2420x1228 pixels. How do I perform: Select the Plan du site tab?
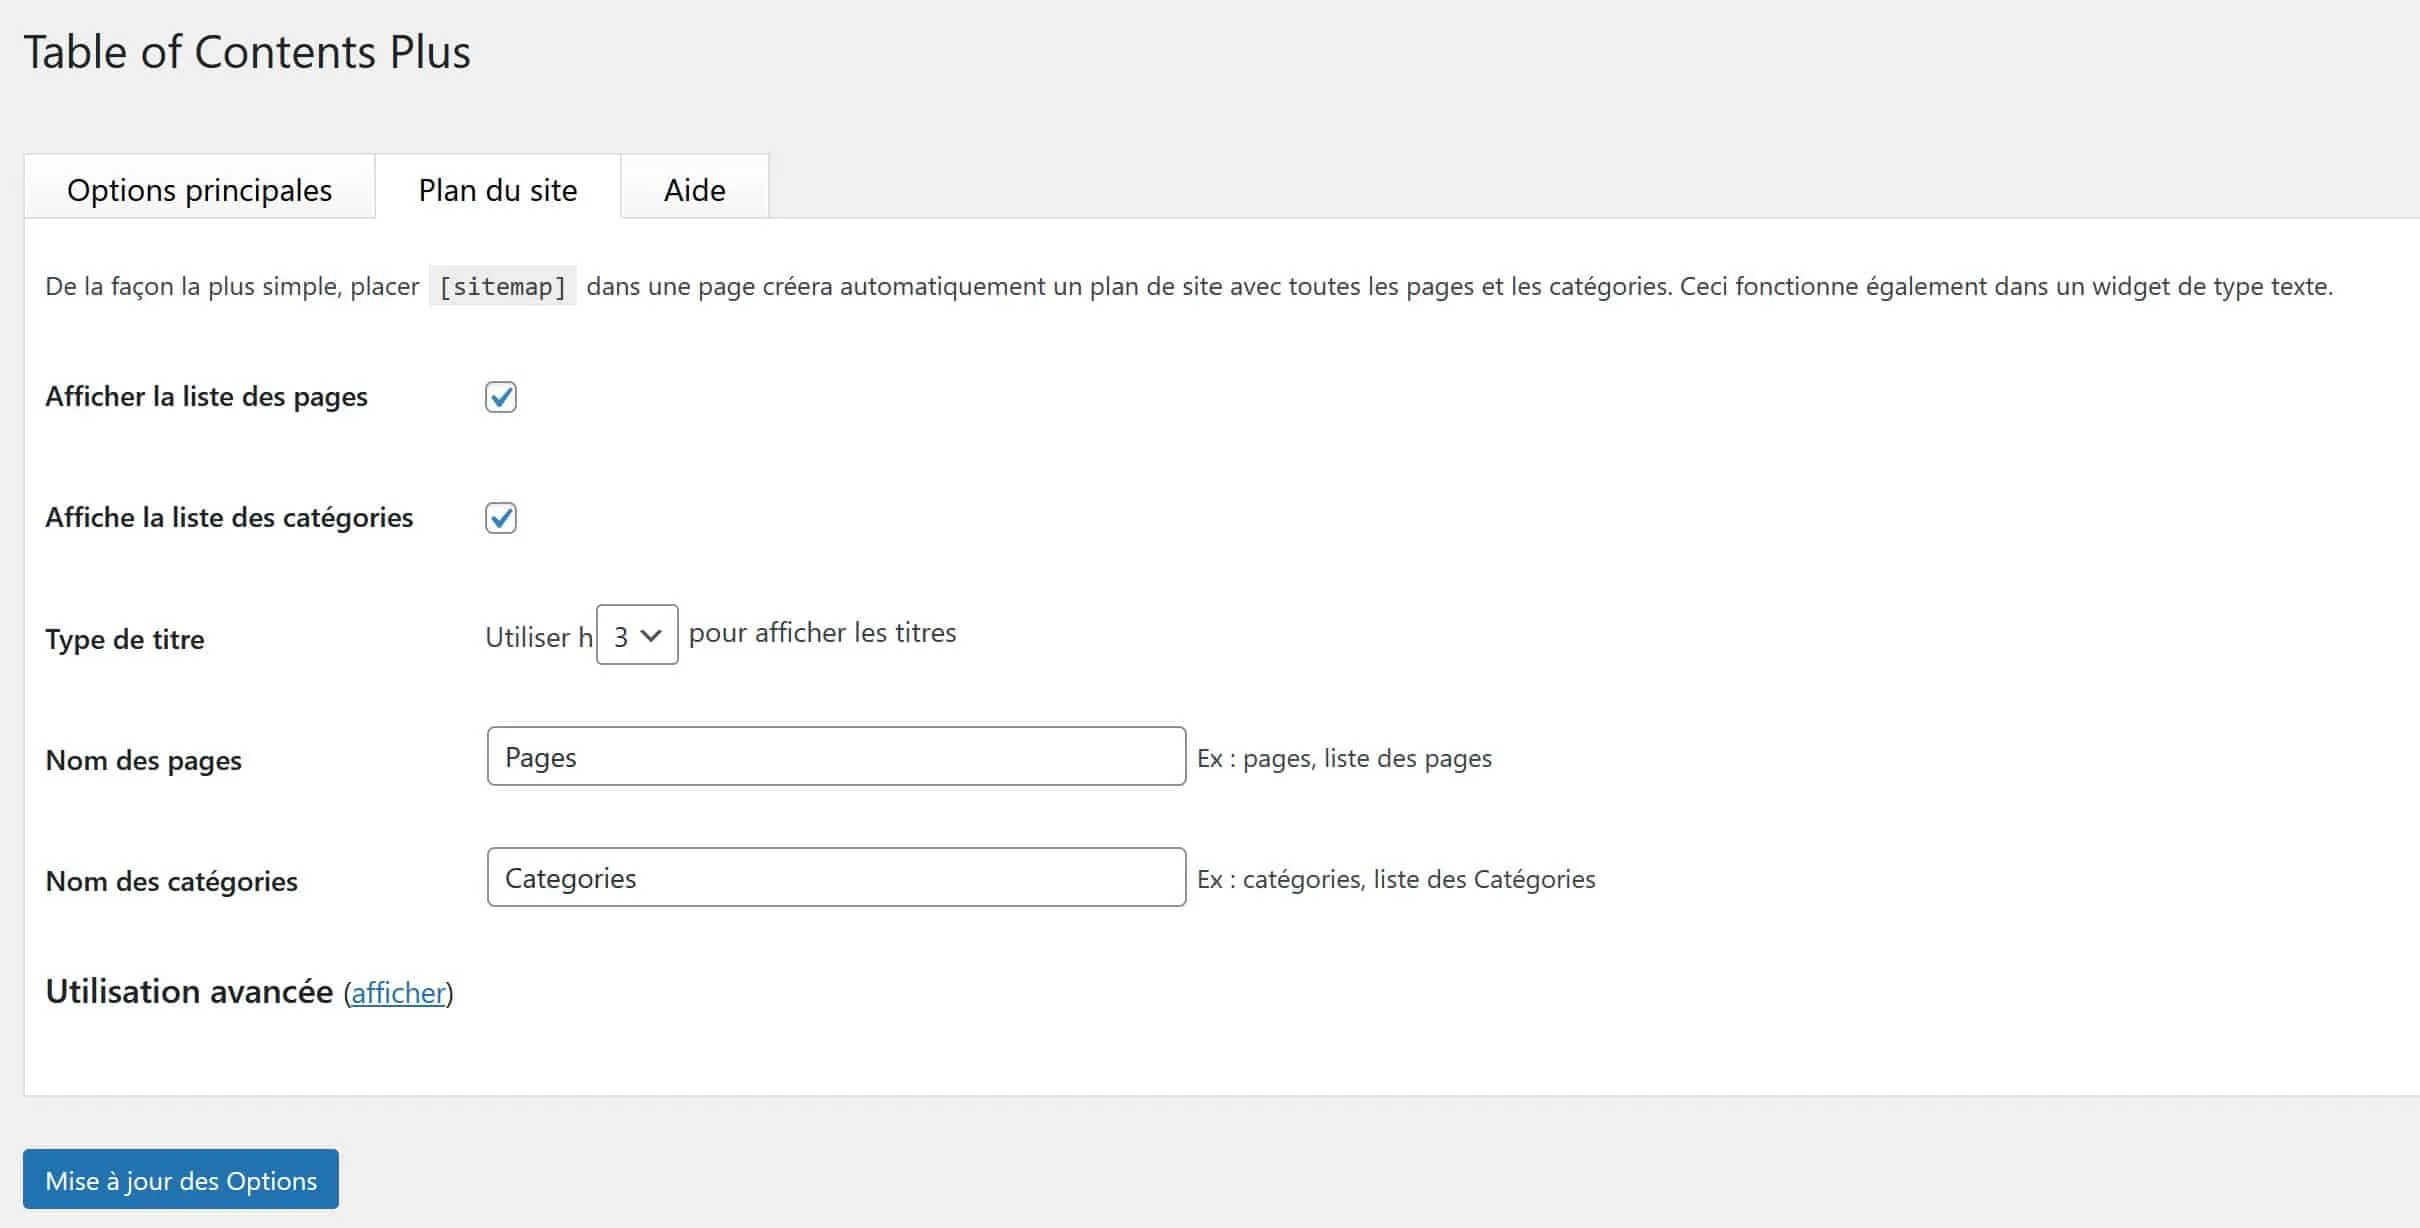(x=498, y=187)
